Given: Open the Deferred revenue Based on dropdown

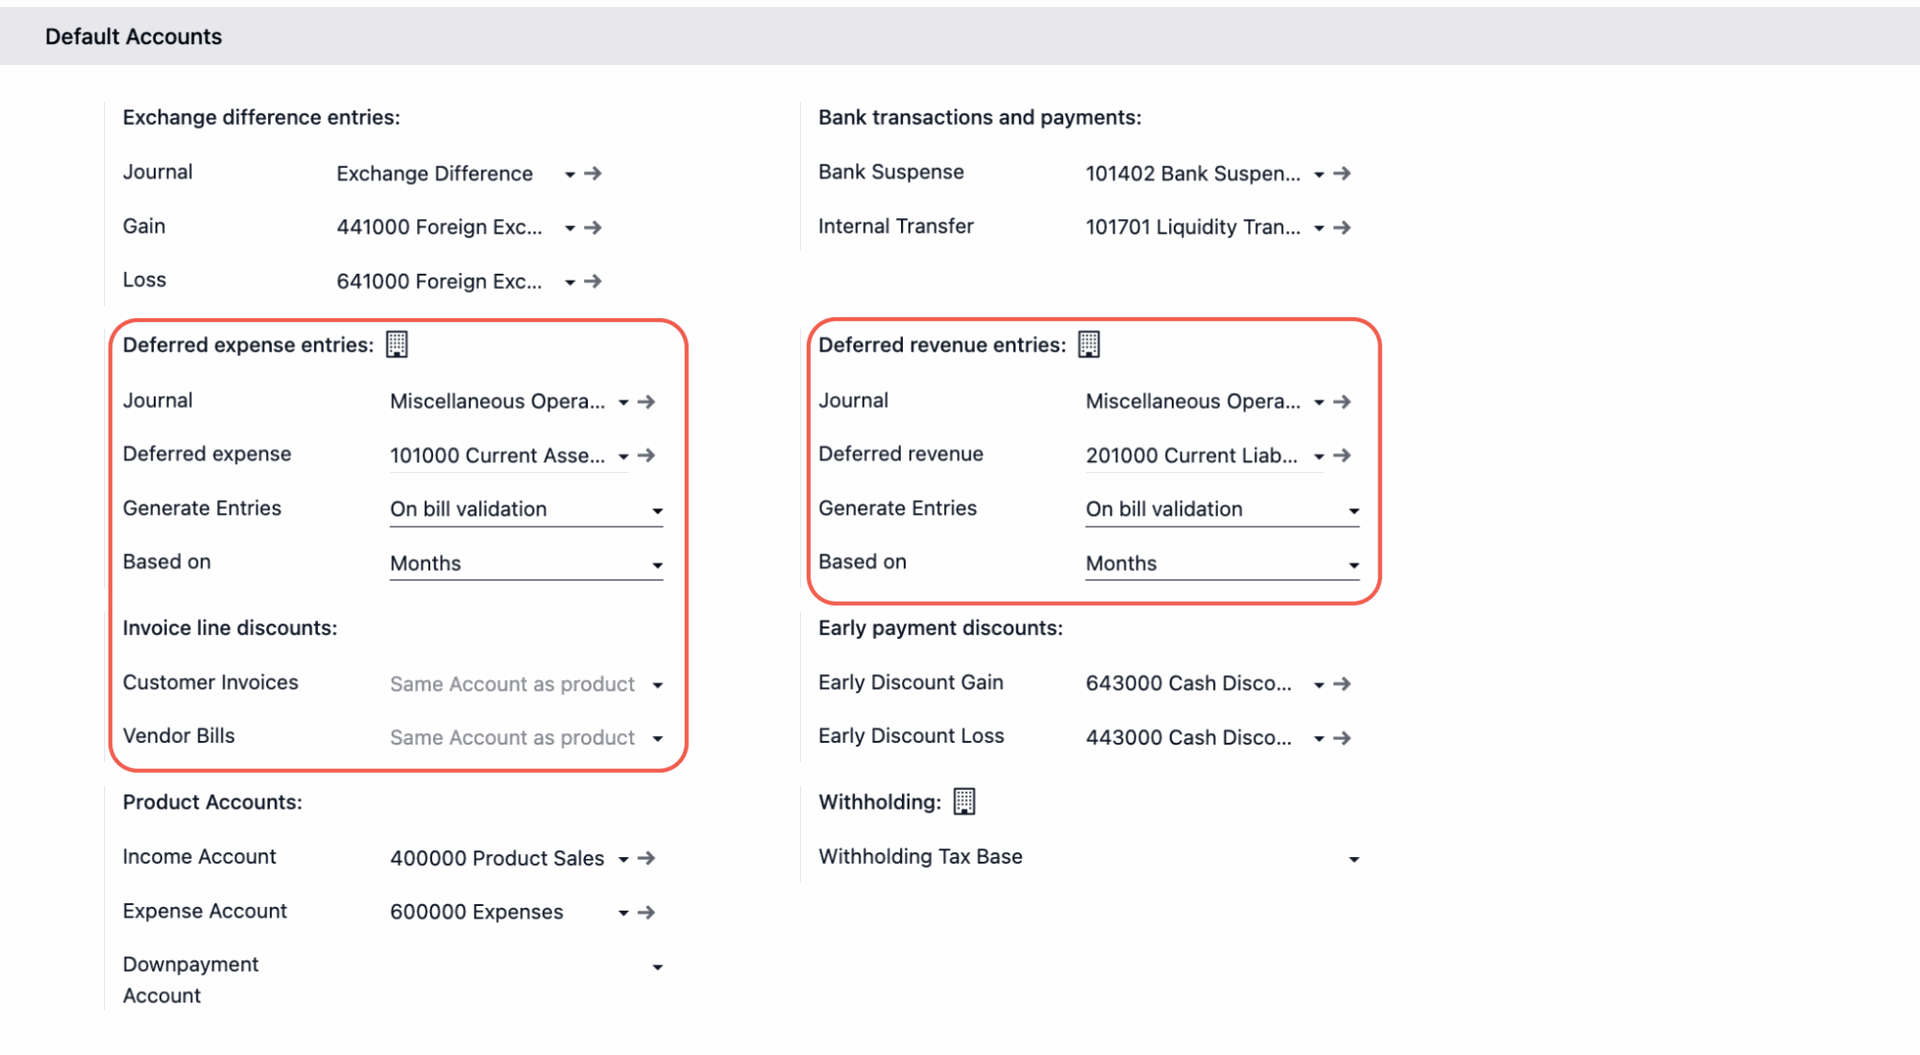Looking at the screenshot, I should 1353,565.
